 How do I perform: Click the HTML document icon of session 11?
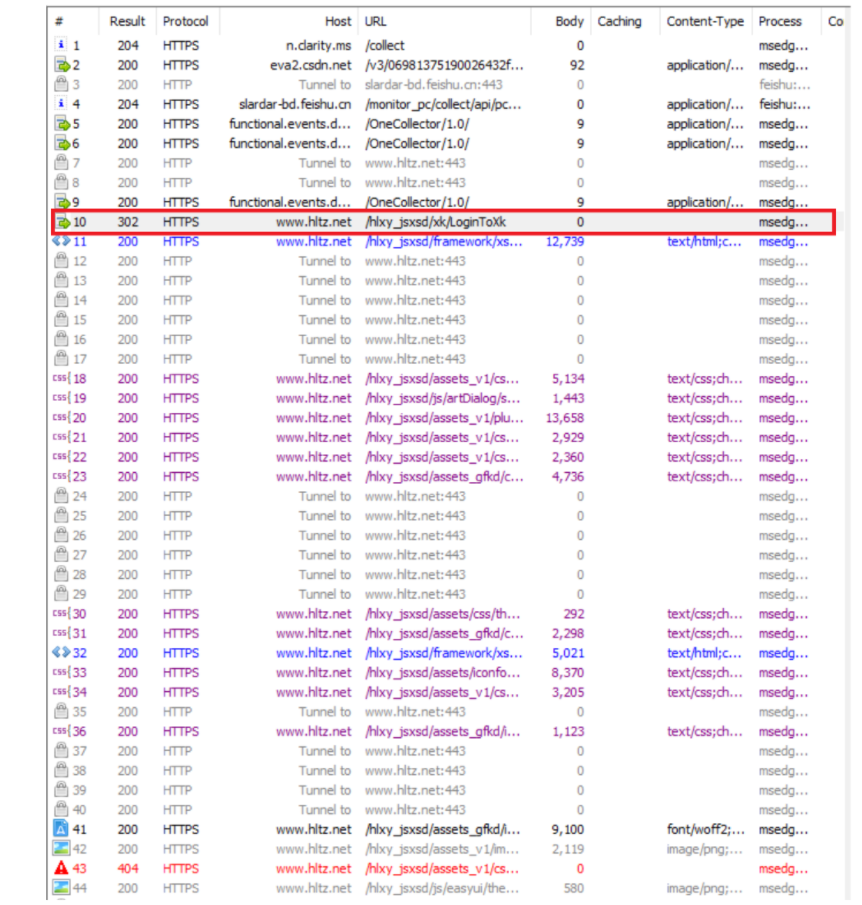[x=61, y=241]
